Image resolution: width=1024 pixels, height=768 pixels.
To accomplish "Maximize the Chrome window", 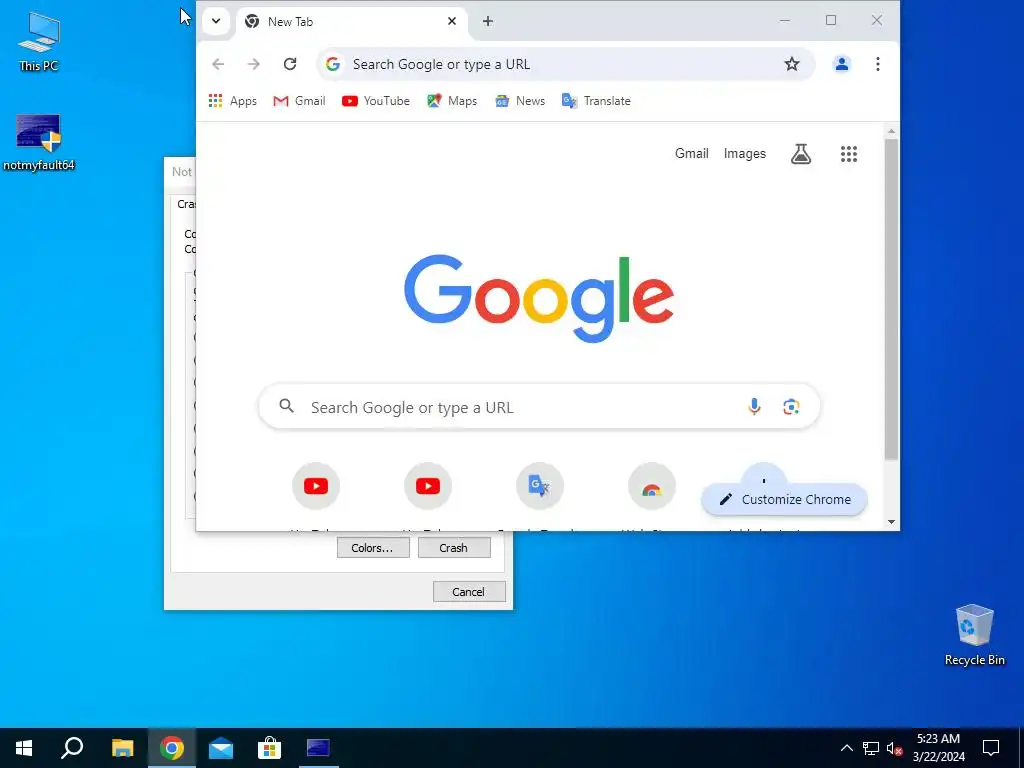I will click(x=831, y=20).
